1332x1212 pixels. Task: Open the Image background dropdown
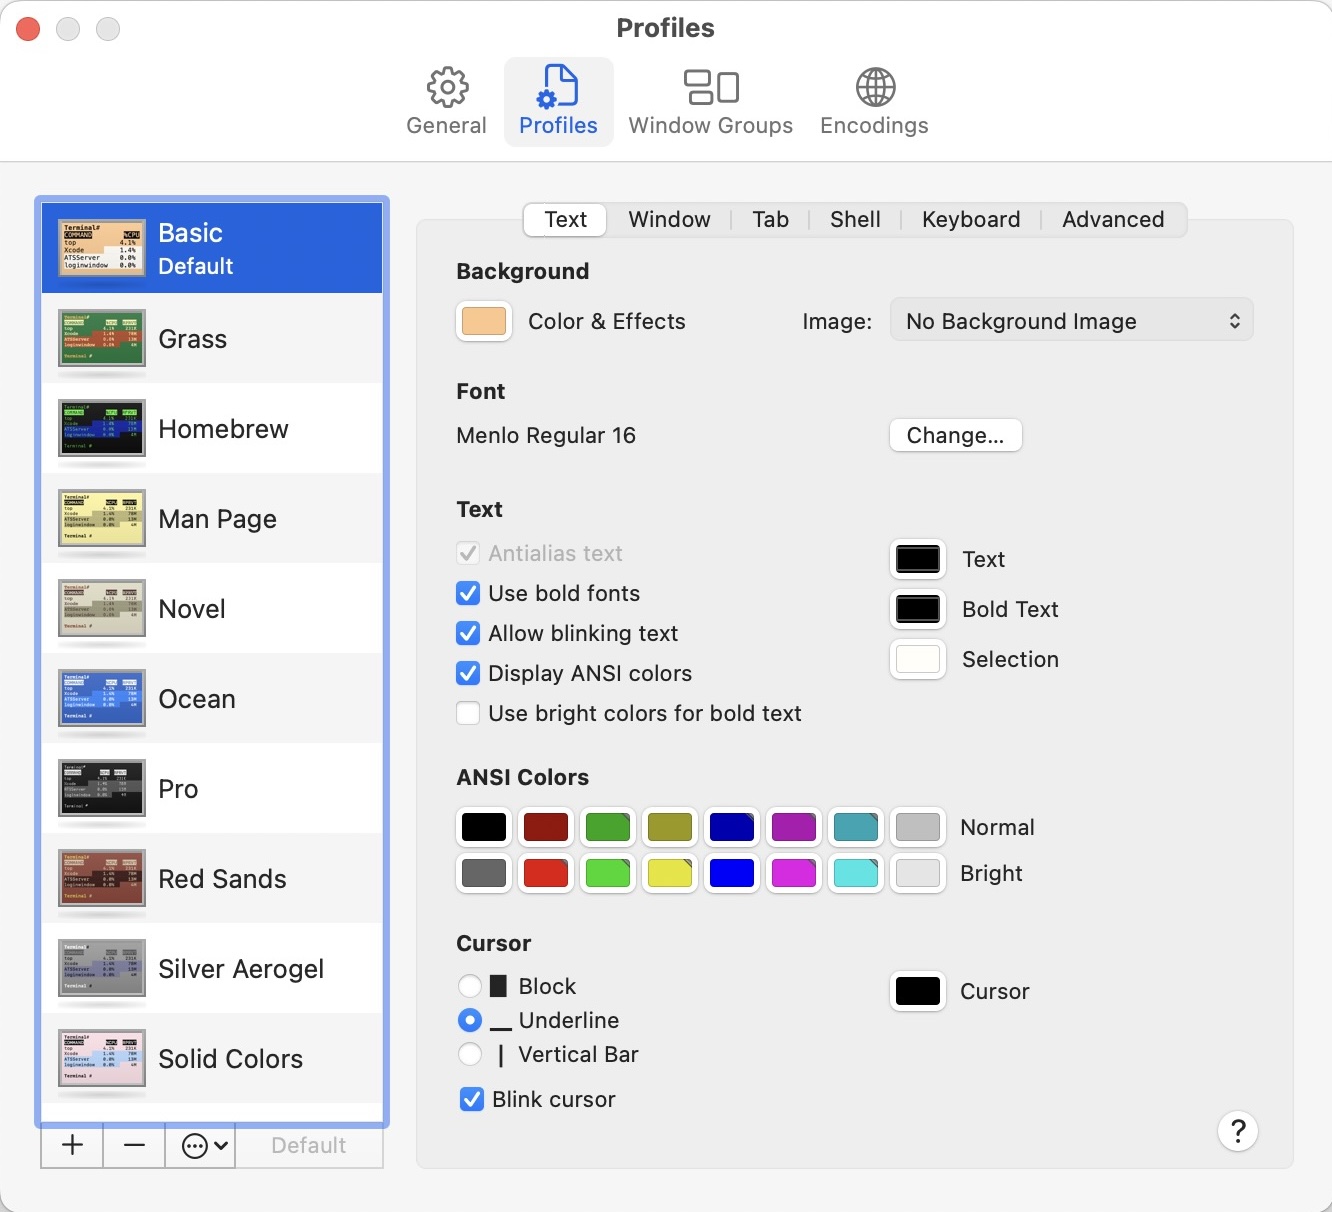click(1071, 321)
